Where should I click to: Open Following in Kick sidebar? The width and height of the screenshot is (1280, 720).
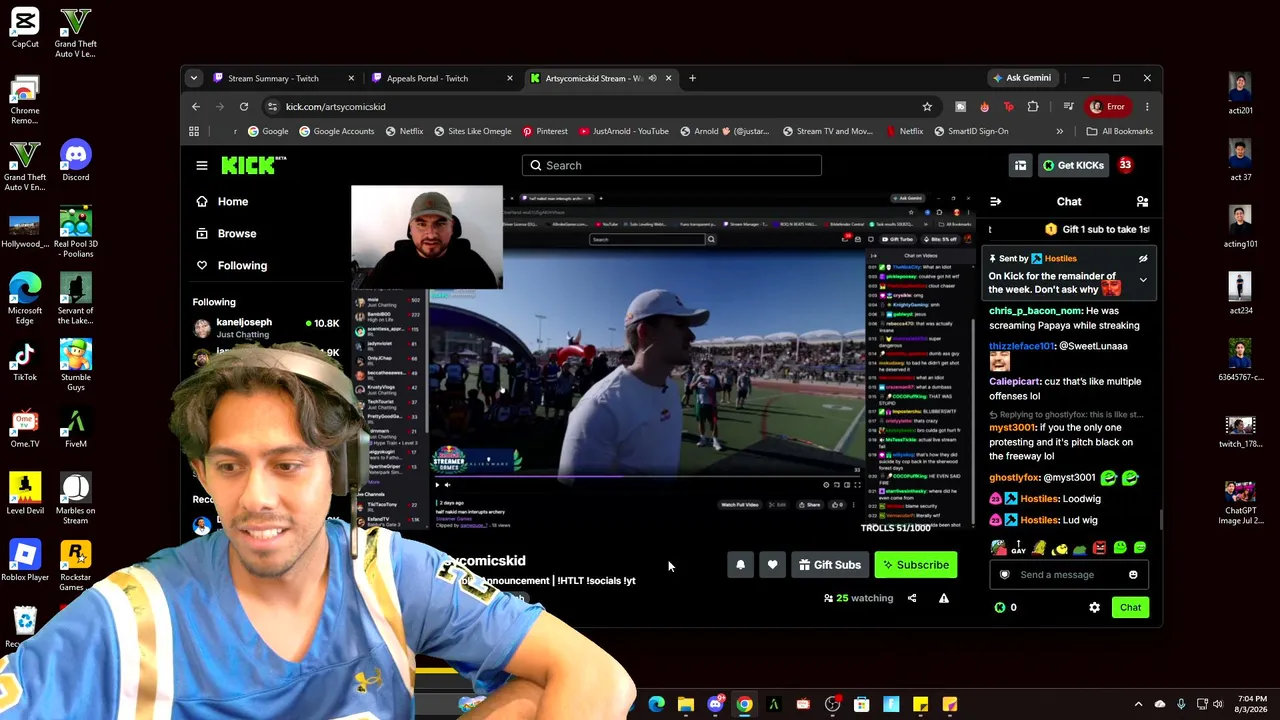231,266
